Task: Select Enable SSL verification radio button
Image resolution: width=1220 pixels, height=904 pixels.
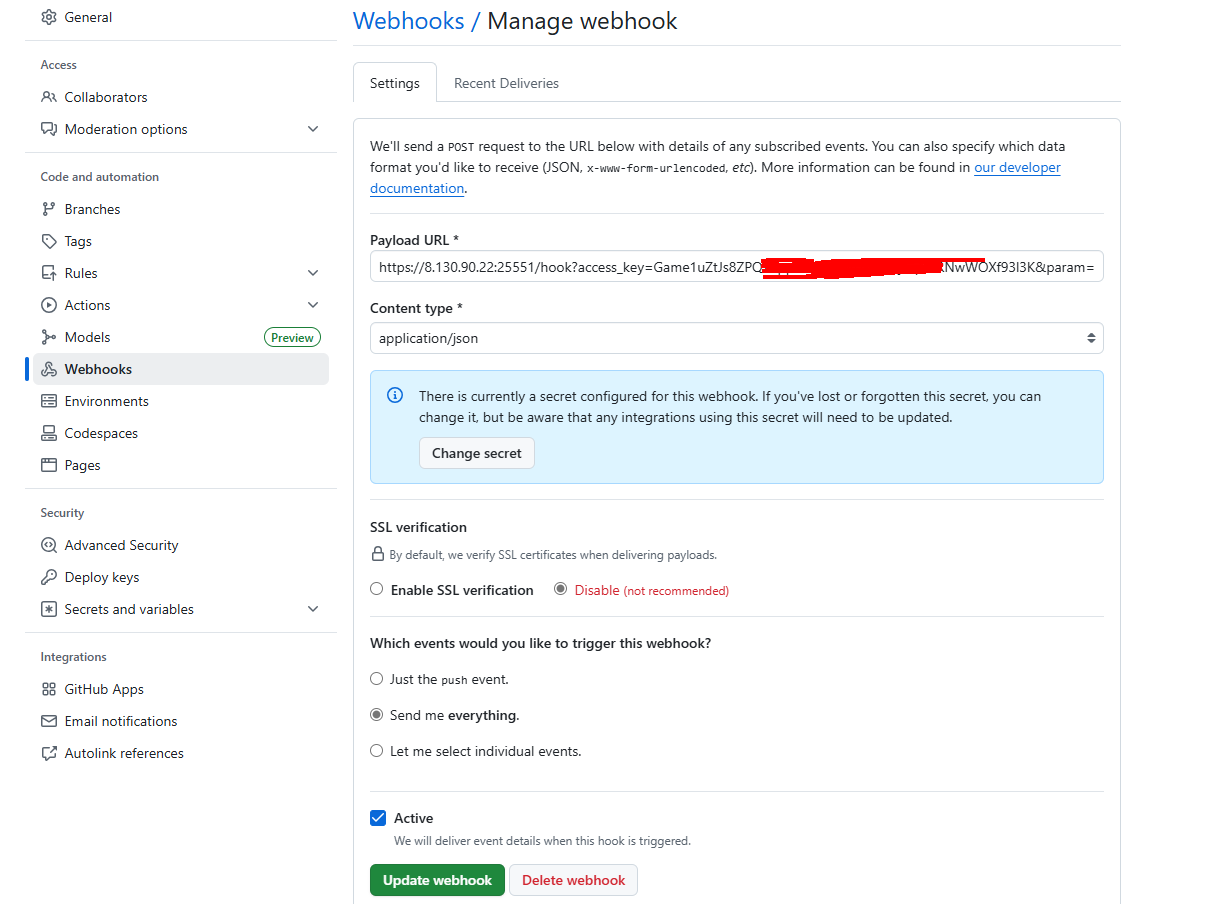Action: [377, 589]
